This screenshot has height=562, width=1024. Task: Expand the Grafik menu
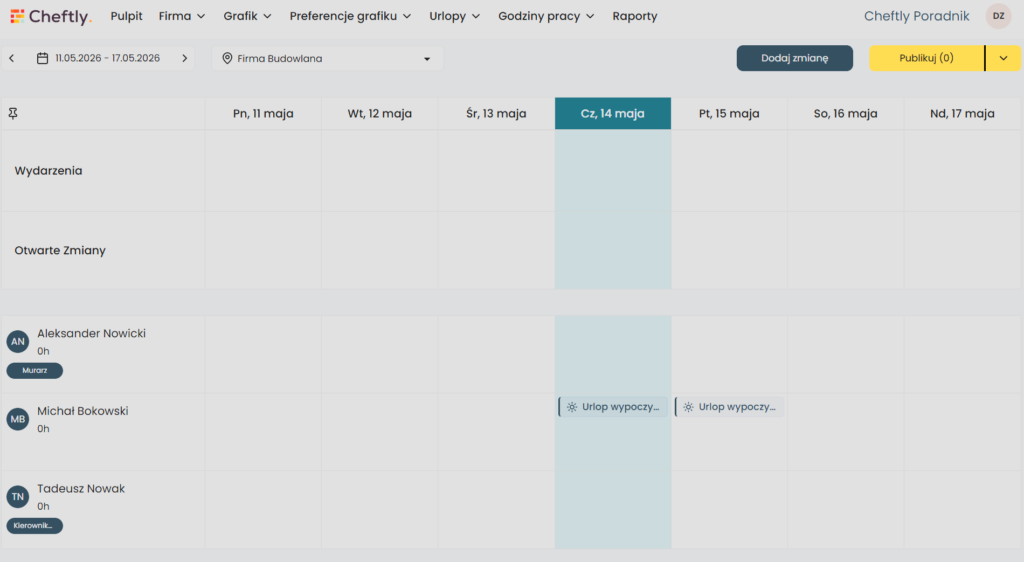click(x=247, y=16)
